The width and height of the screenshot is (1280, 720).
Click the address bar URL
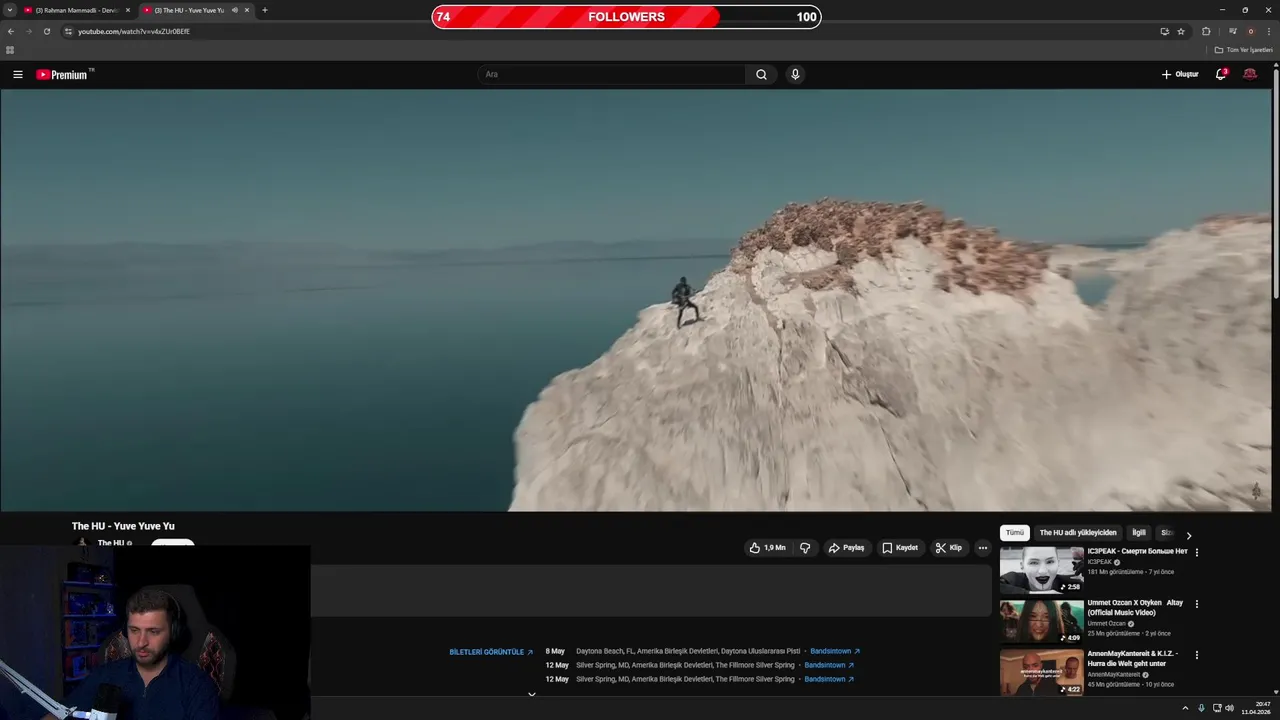coord(134,31)
